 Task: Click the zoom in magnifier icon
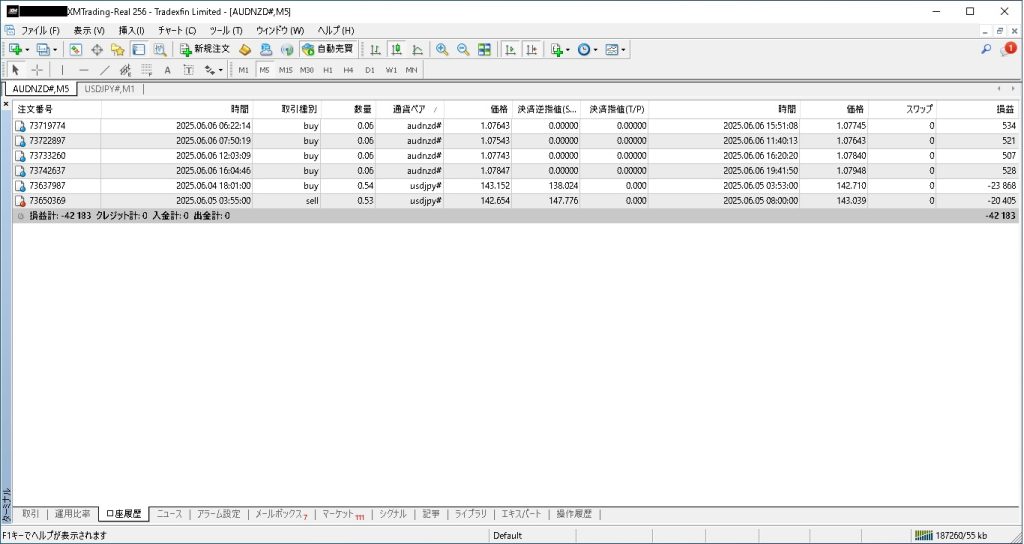(x=441, y=49)
